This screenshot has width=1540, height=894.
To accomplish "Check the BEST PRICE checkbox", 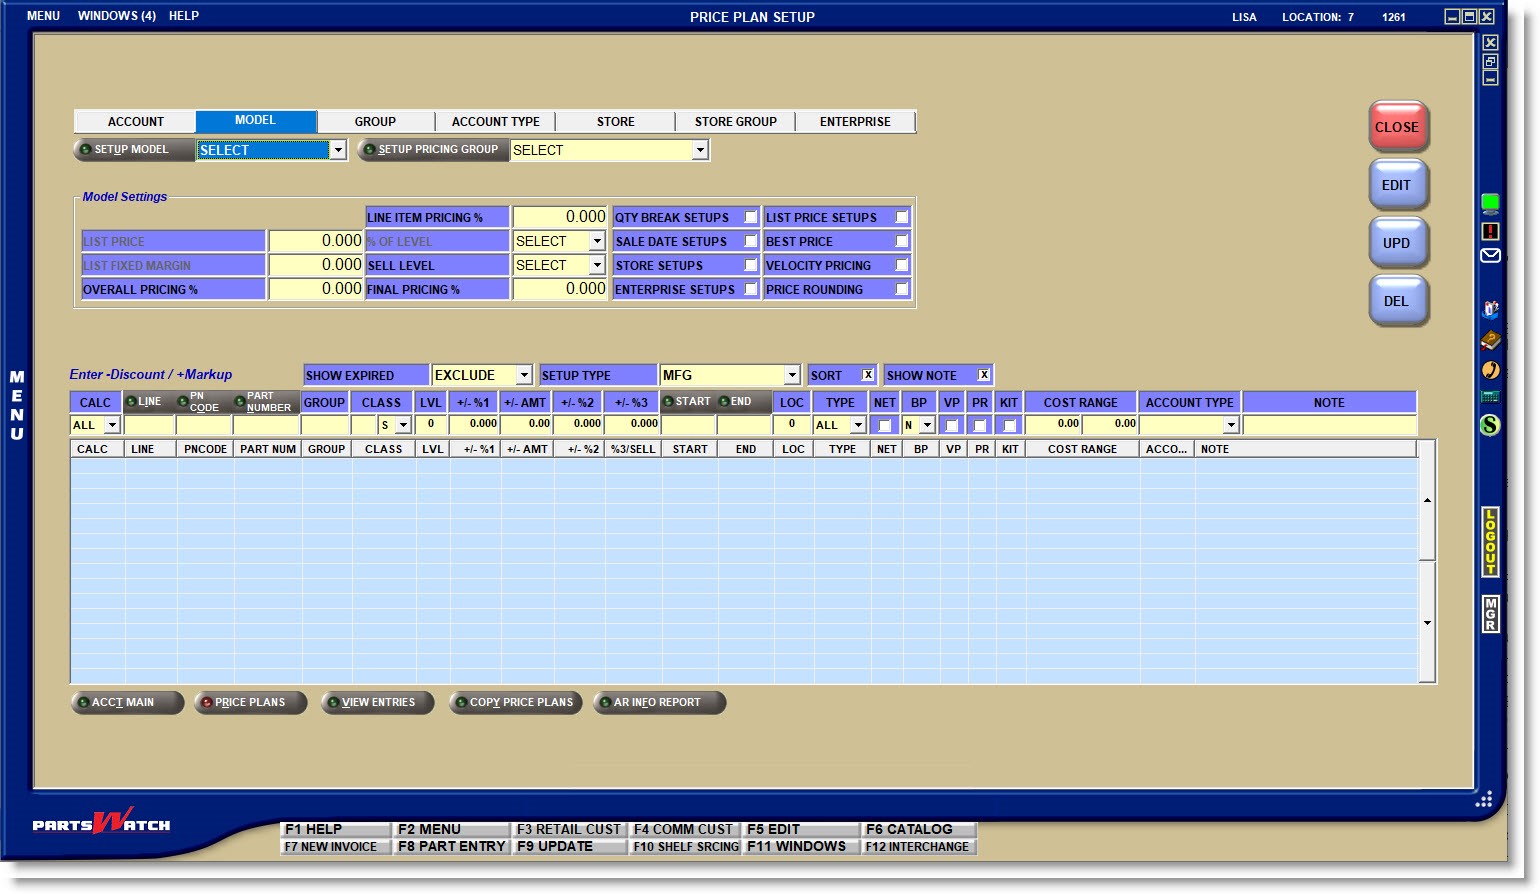I will [x=902, y=241].
